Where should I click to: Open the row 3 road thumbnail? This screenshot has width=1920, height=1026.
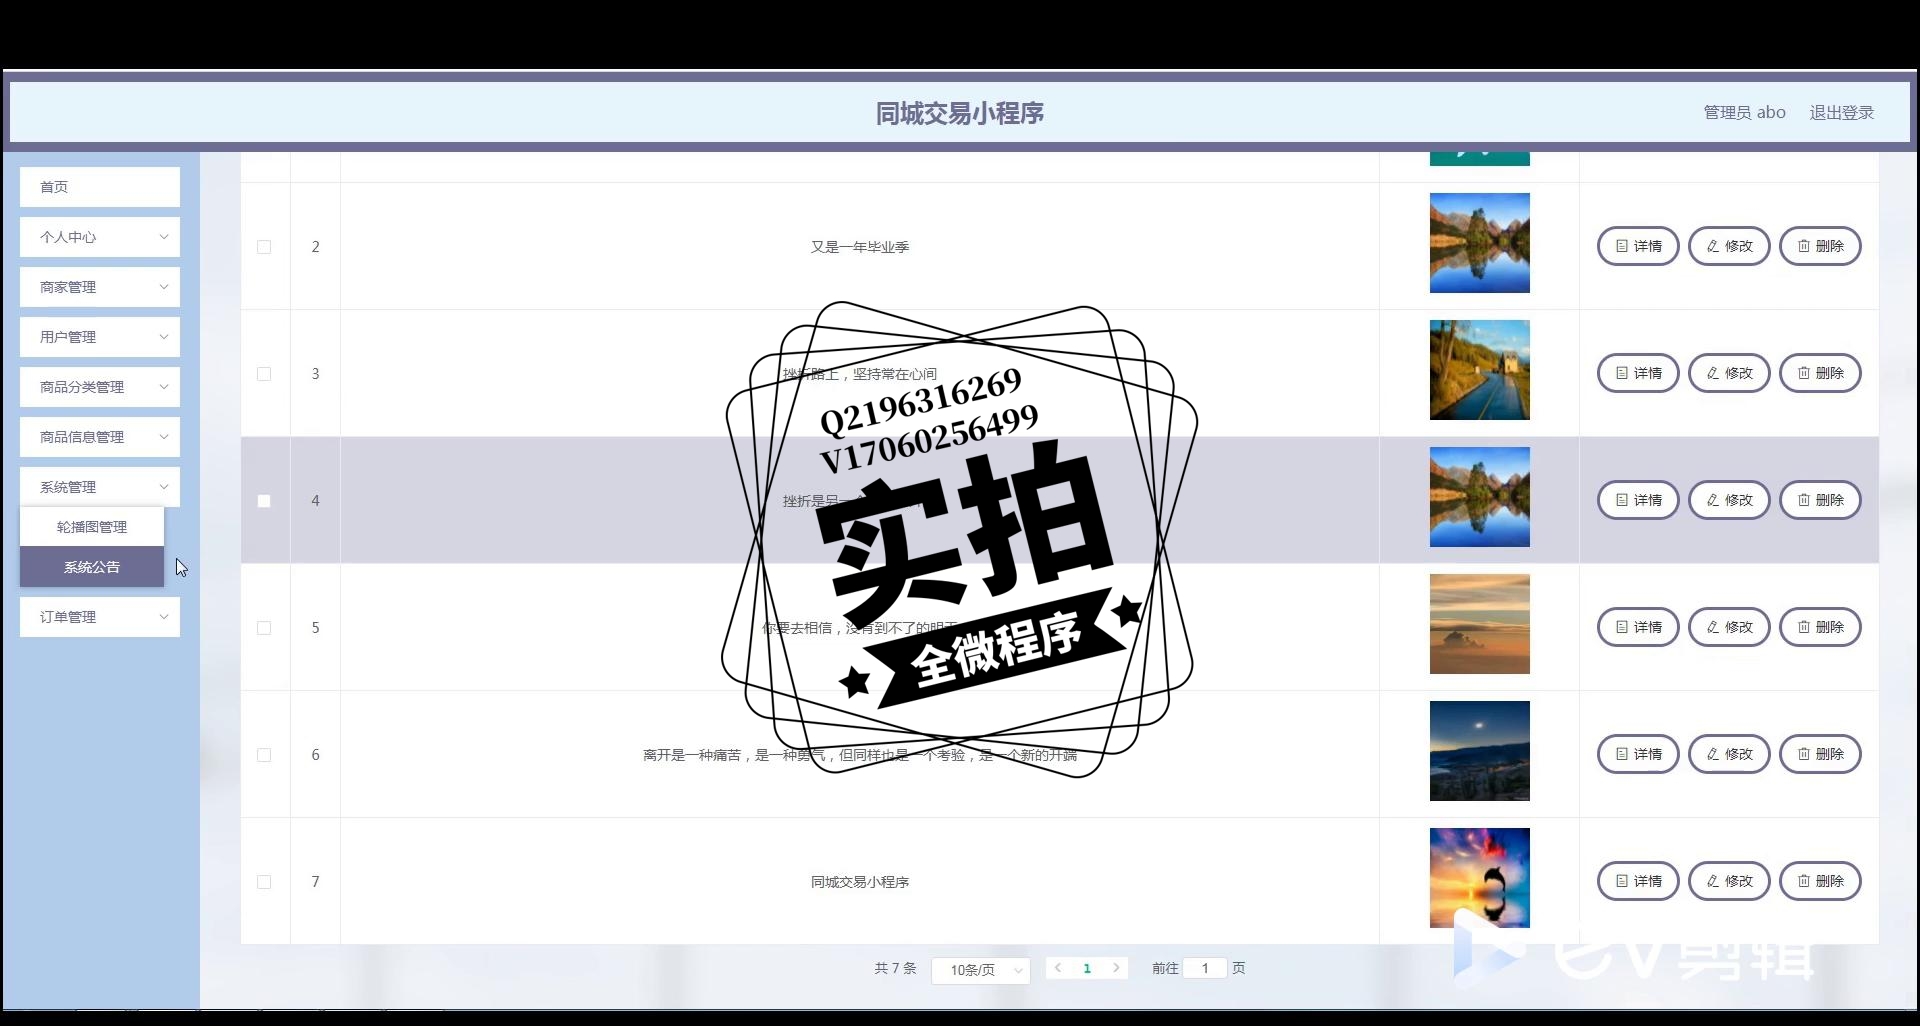(1480, 370)
